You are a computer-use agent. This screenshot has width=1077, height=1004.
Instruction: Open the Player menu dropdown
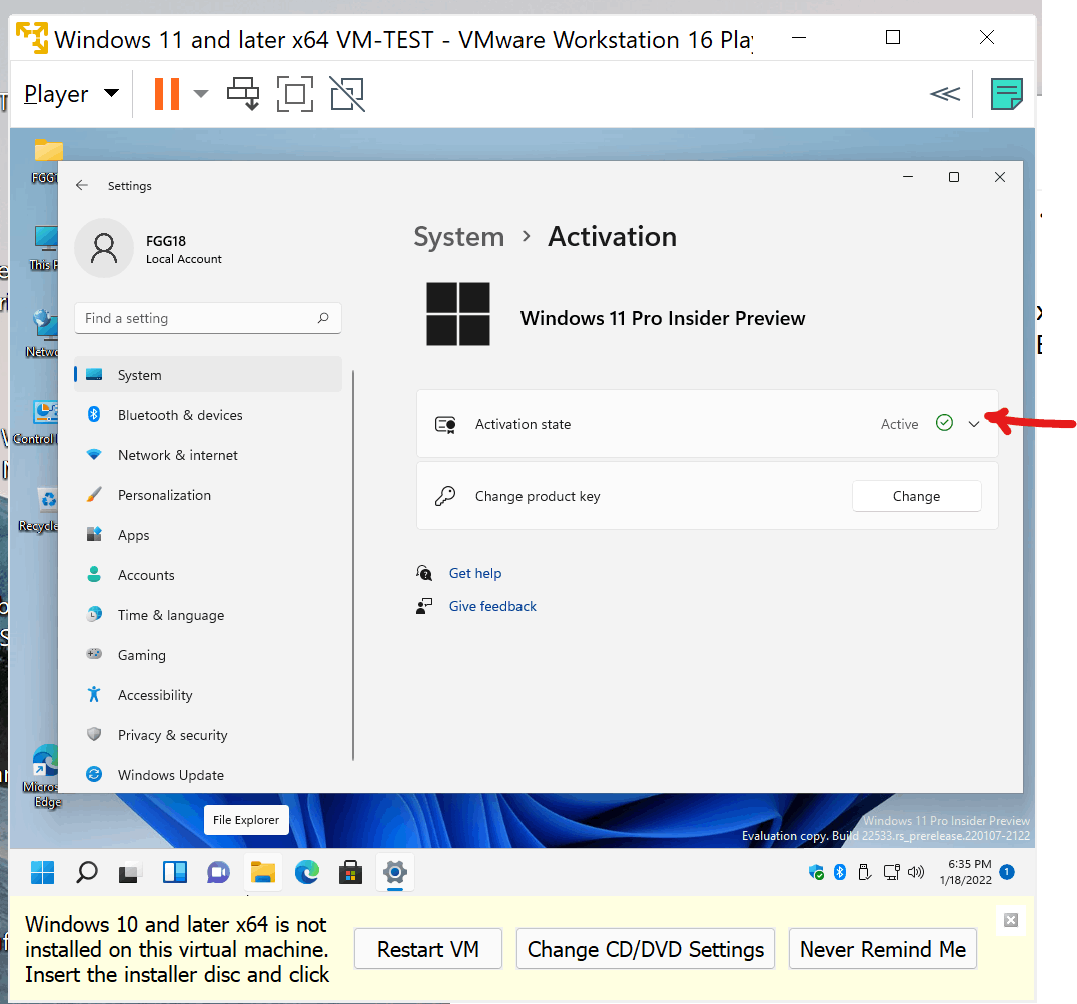(71, 94)
